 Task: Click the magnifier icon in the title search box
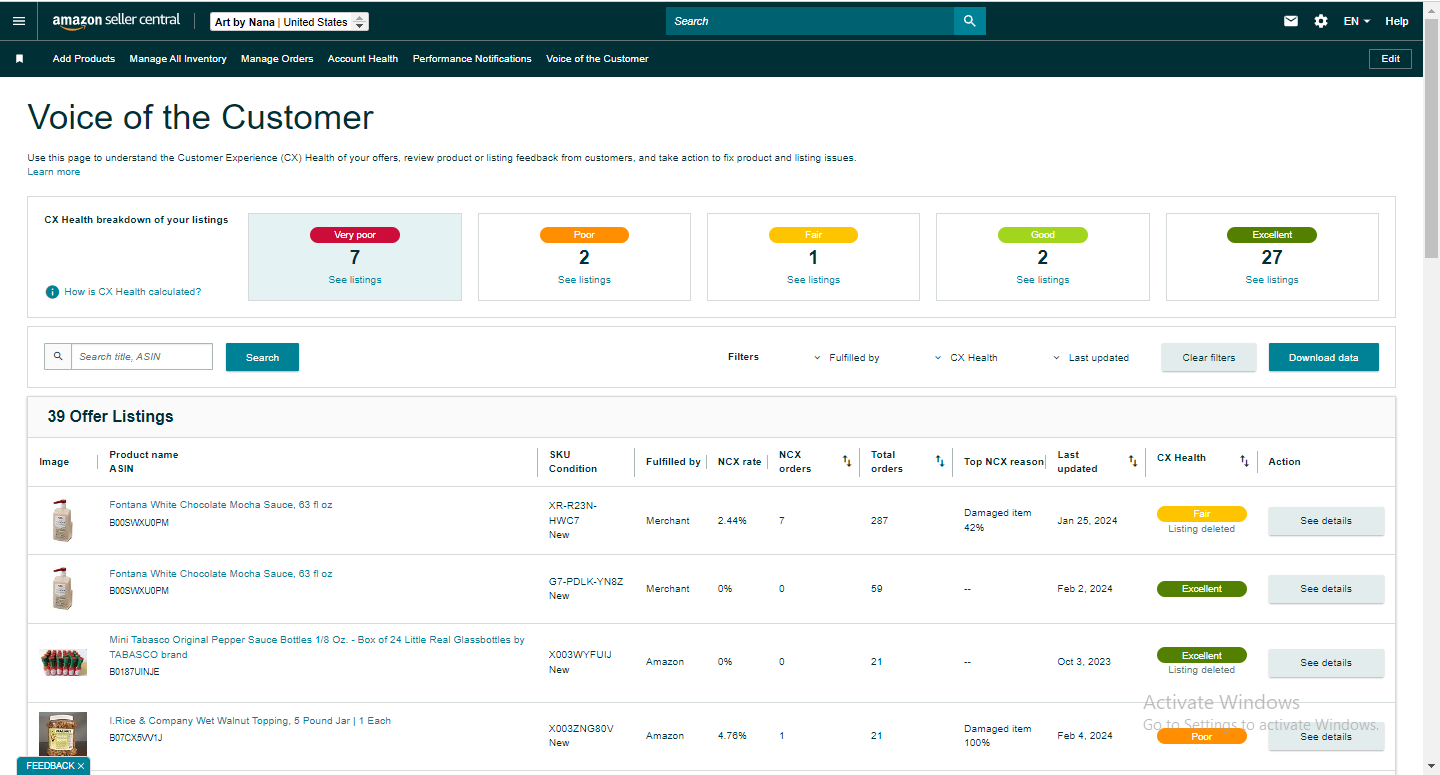(x=58, y=357)
